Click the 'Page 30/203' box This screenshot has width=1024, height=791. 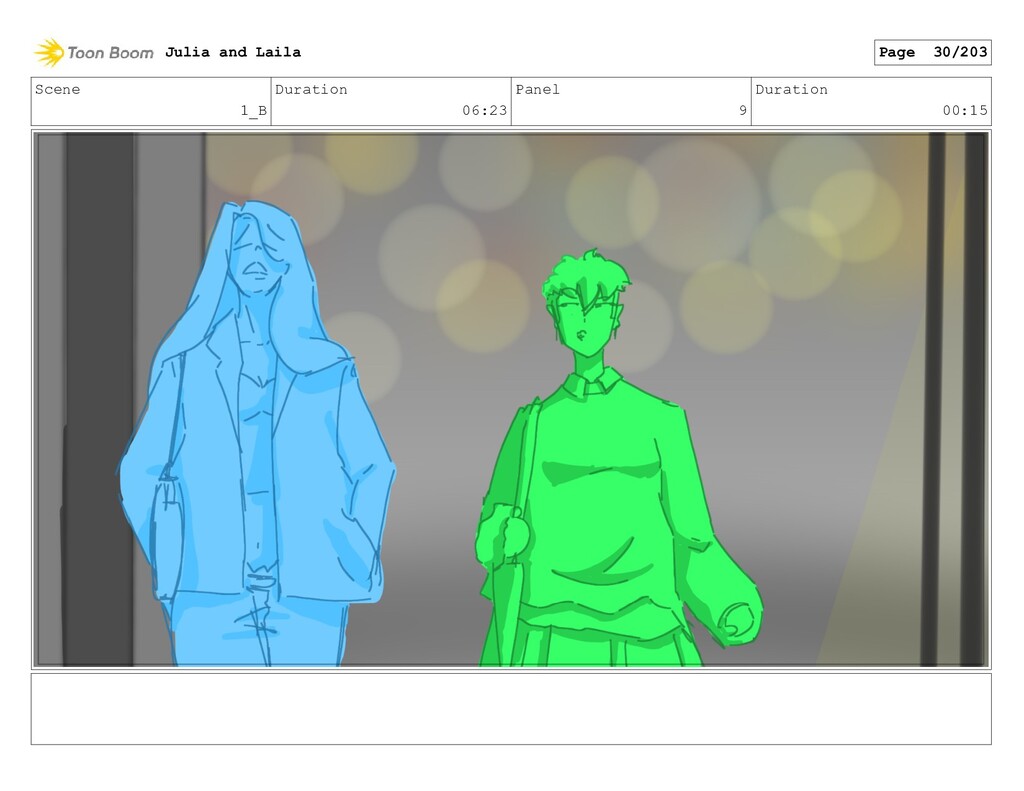pos(932,52)
